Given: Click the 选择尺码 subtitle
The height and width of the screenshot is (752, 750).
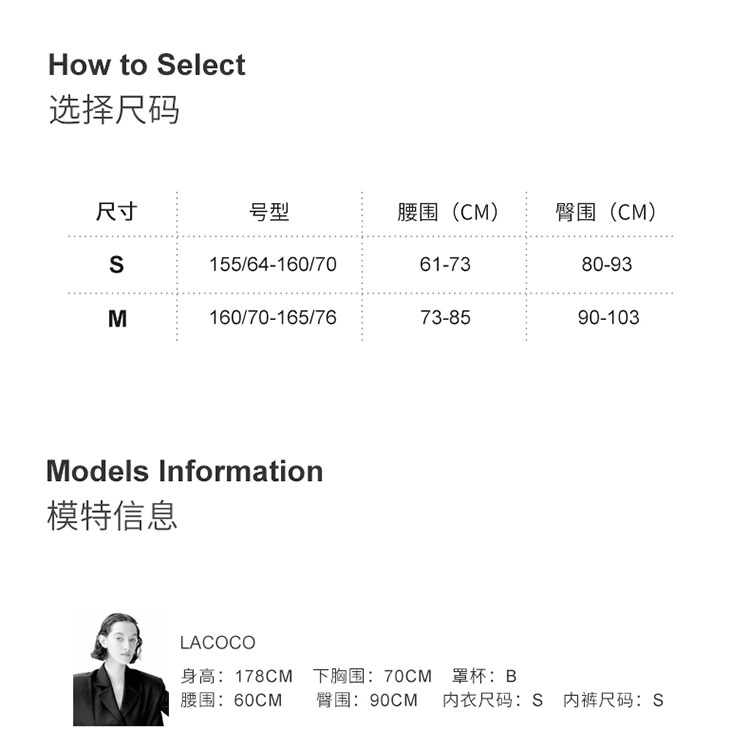Looking at the screenshot, I should click(114, 110).
